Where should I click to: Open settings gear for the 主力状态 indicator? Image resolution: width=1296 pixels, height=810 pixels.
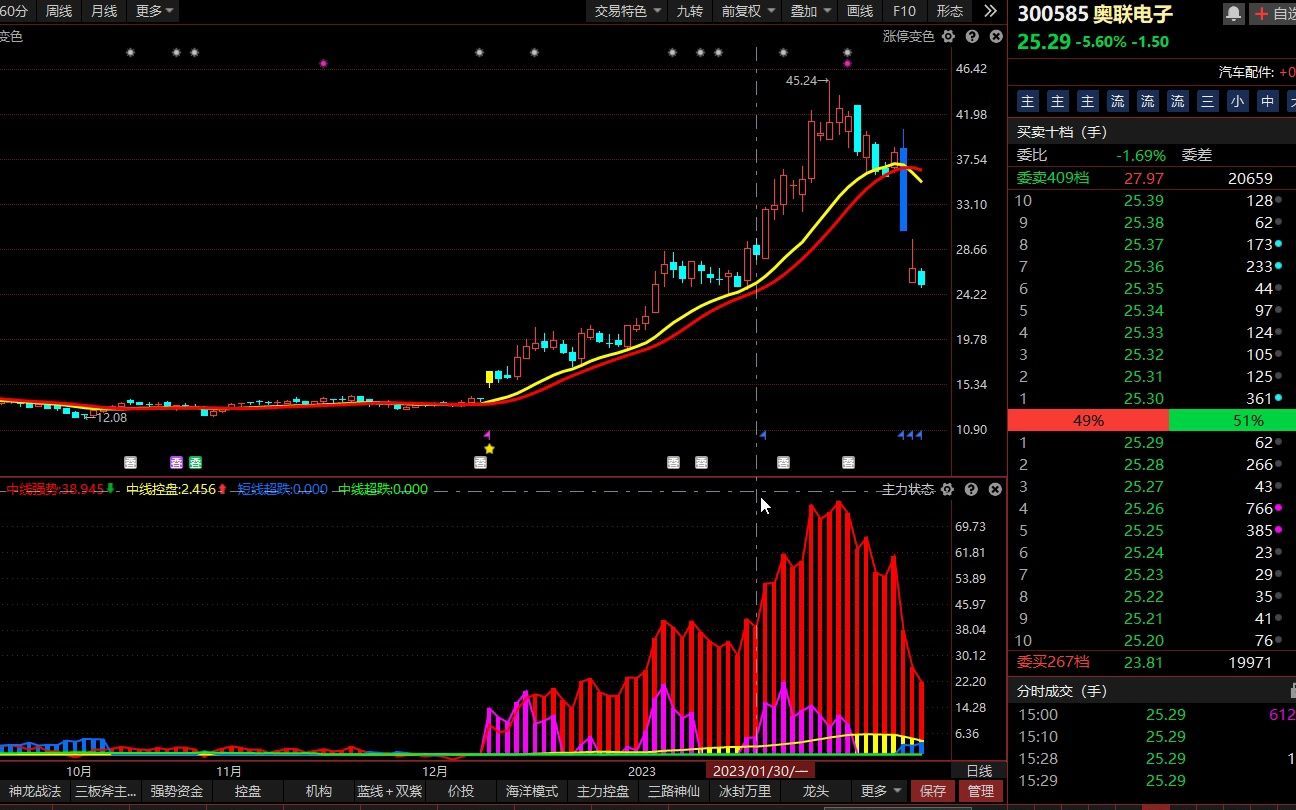click(x=948, y=490)
